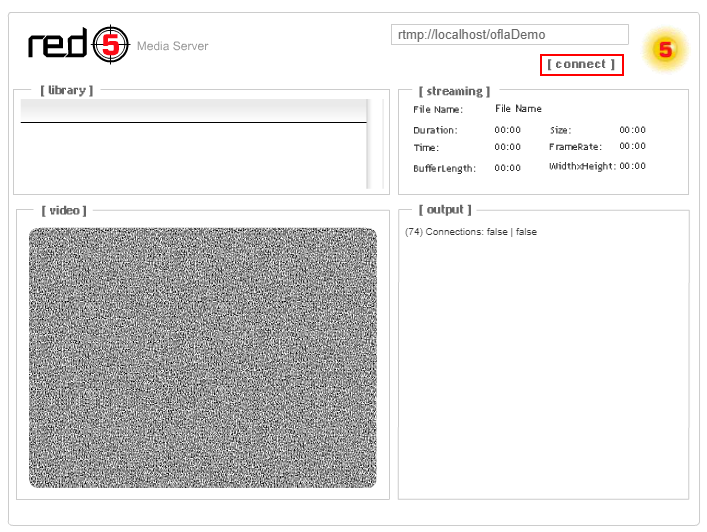
Task: Click the library list header bar
Action: pyautogui.click(x=193, y=110)
